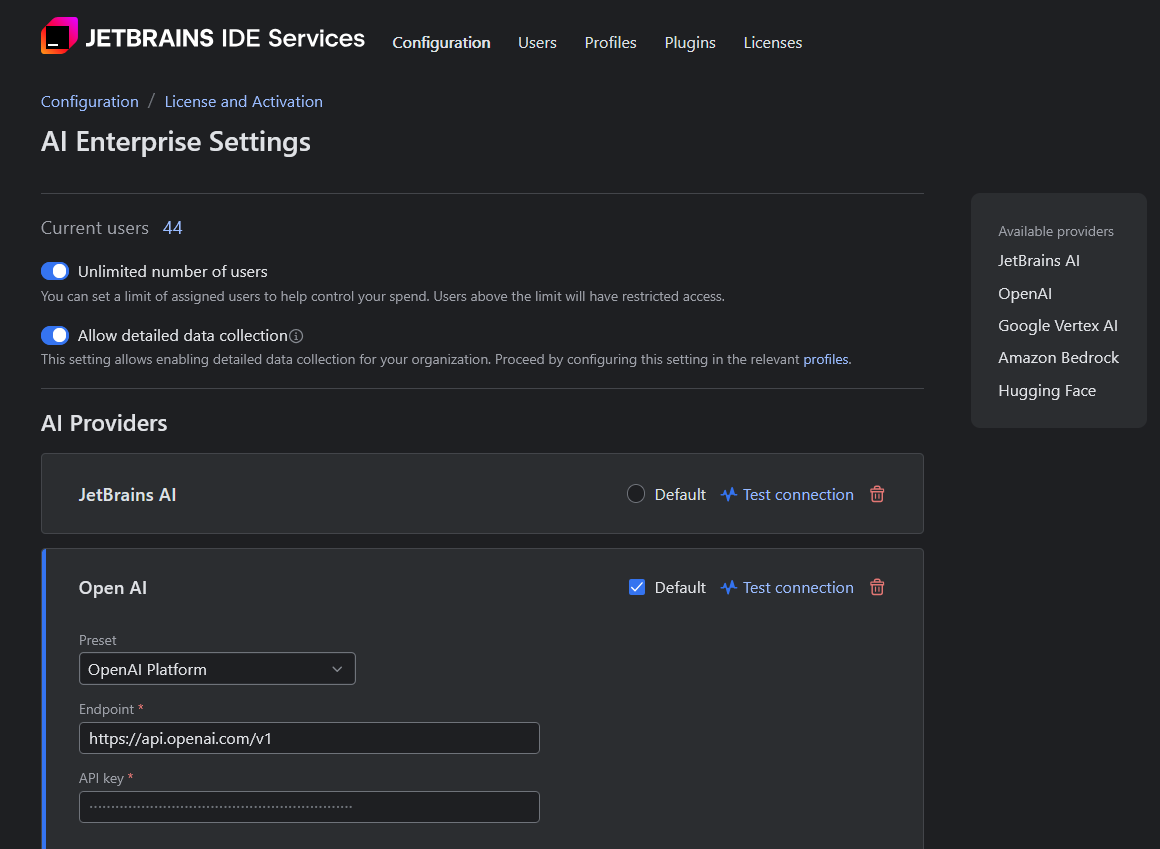Viewport: 1160px width, 849px height.
Task: Disable the Unlimited number of users toggle
Action: pyautogui.click(x=55, y=270)
